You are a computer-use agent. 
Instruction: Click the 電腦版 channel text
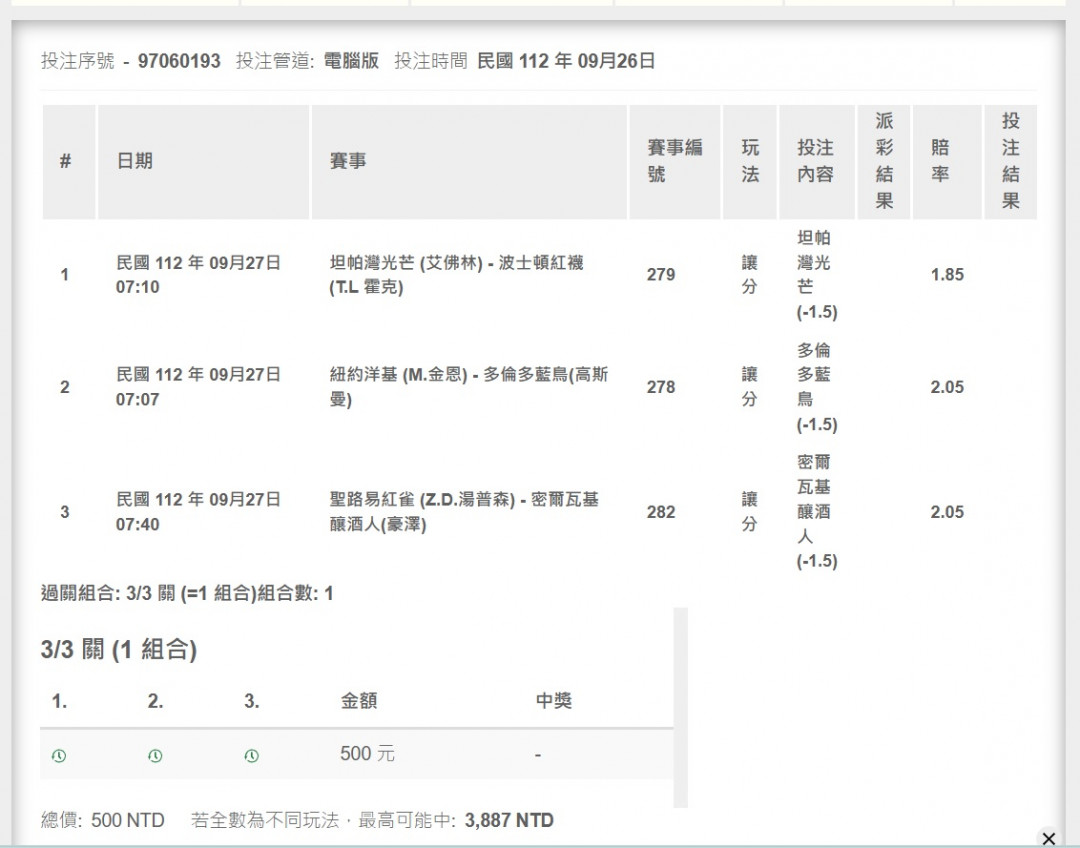click(351, 61)
